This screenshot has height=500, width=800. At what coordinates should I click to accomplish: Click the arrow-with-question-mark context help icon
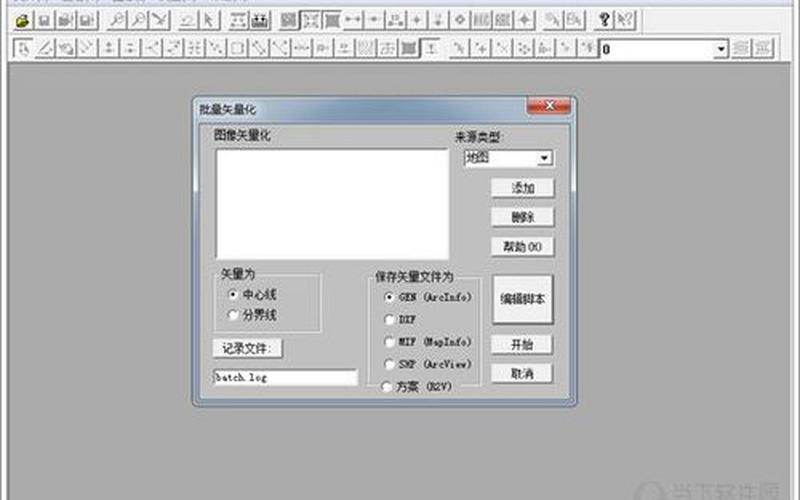(x=626, y=20)
